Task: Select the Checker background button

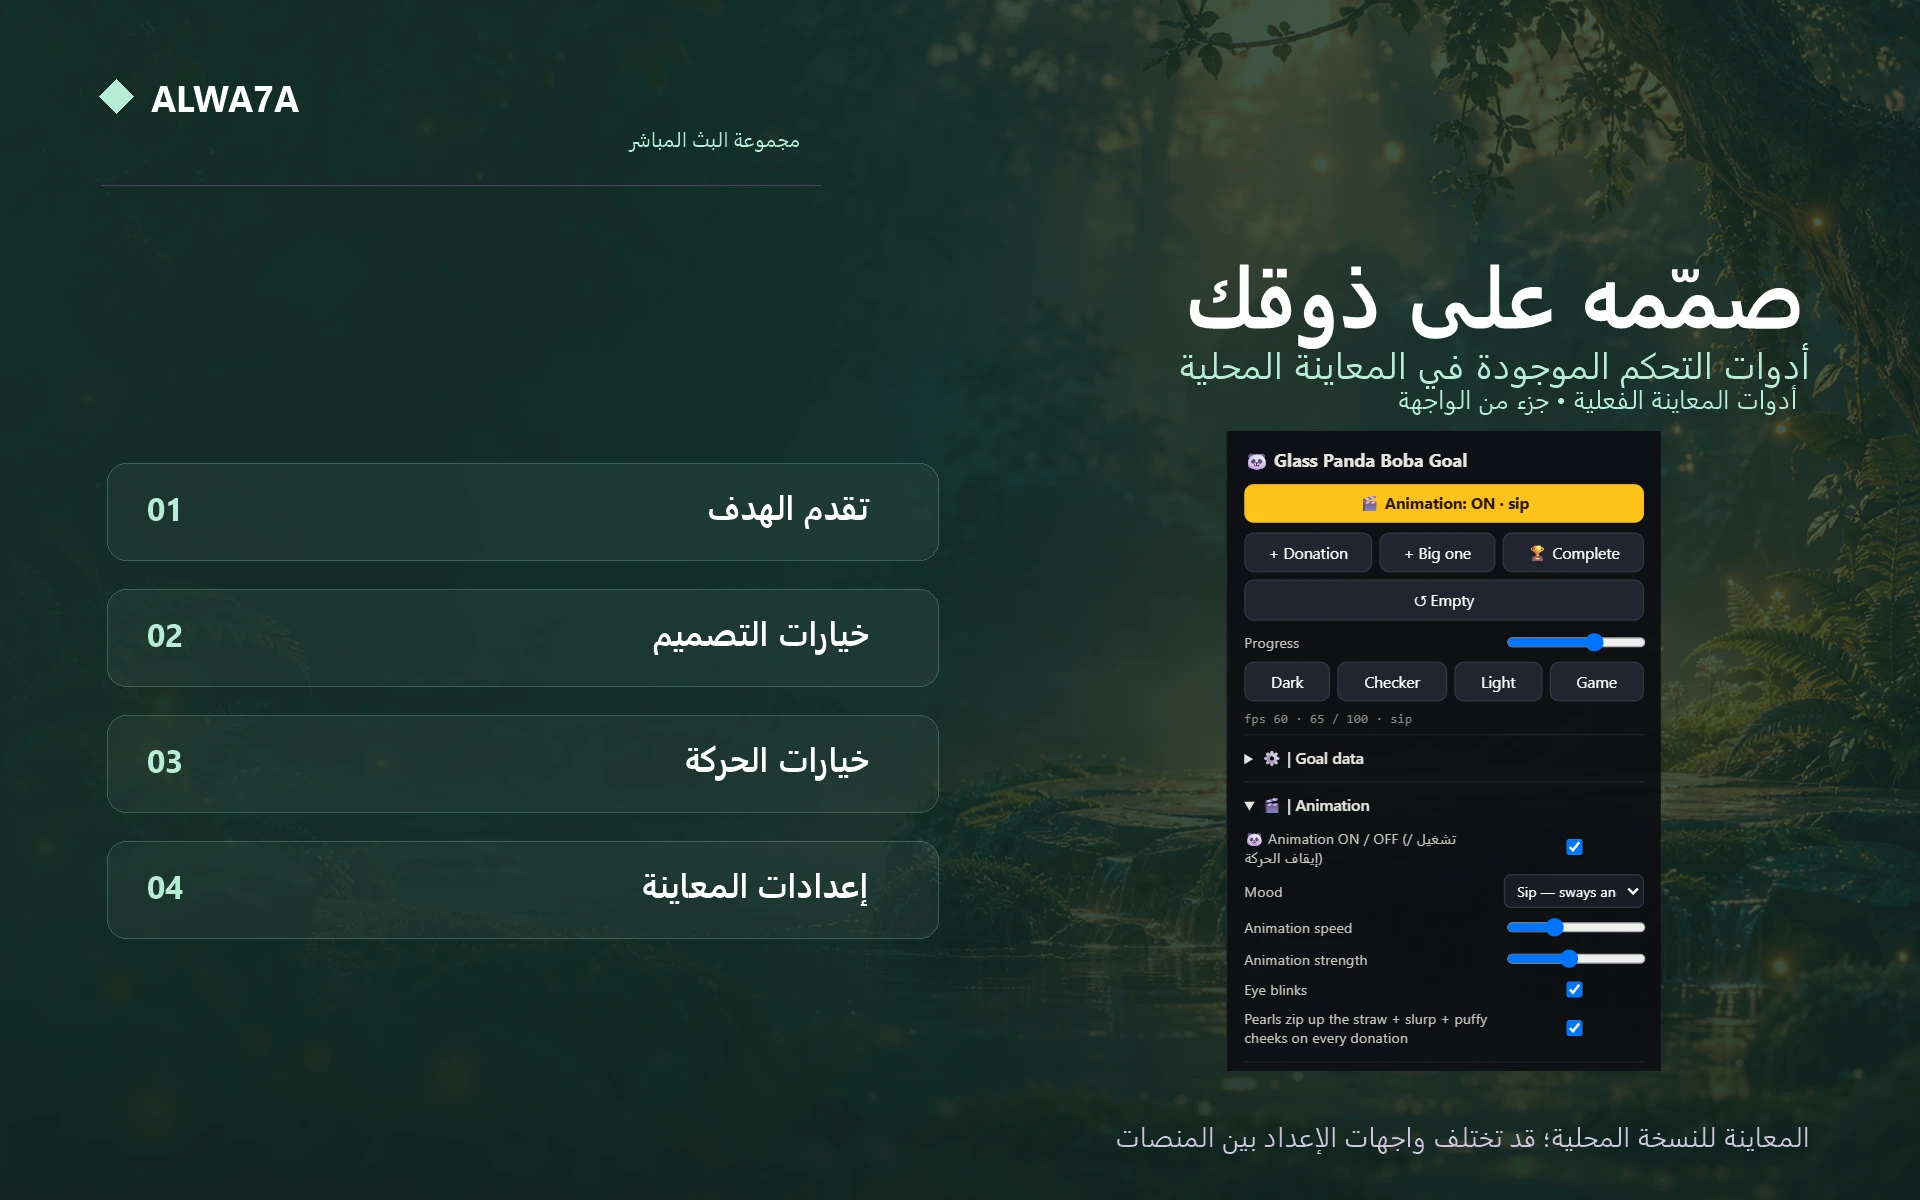Action: [x=1392, y=682]
